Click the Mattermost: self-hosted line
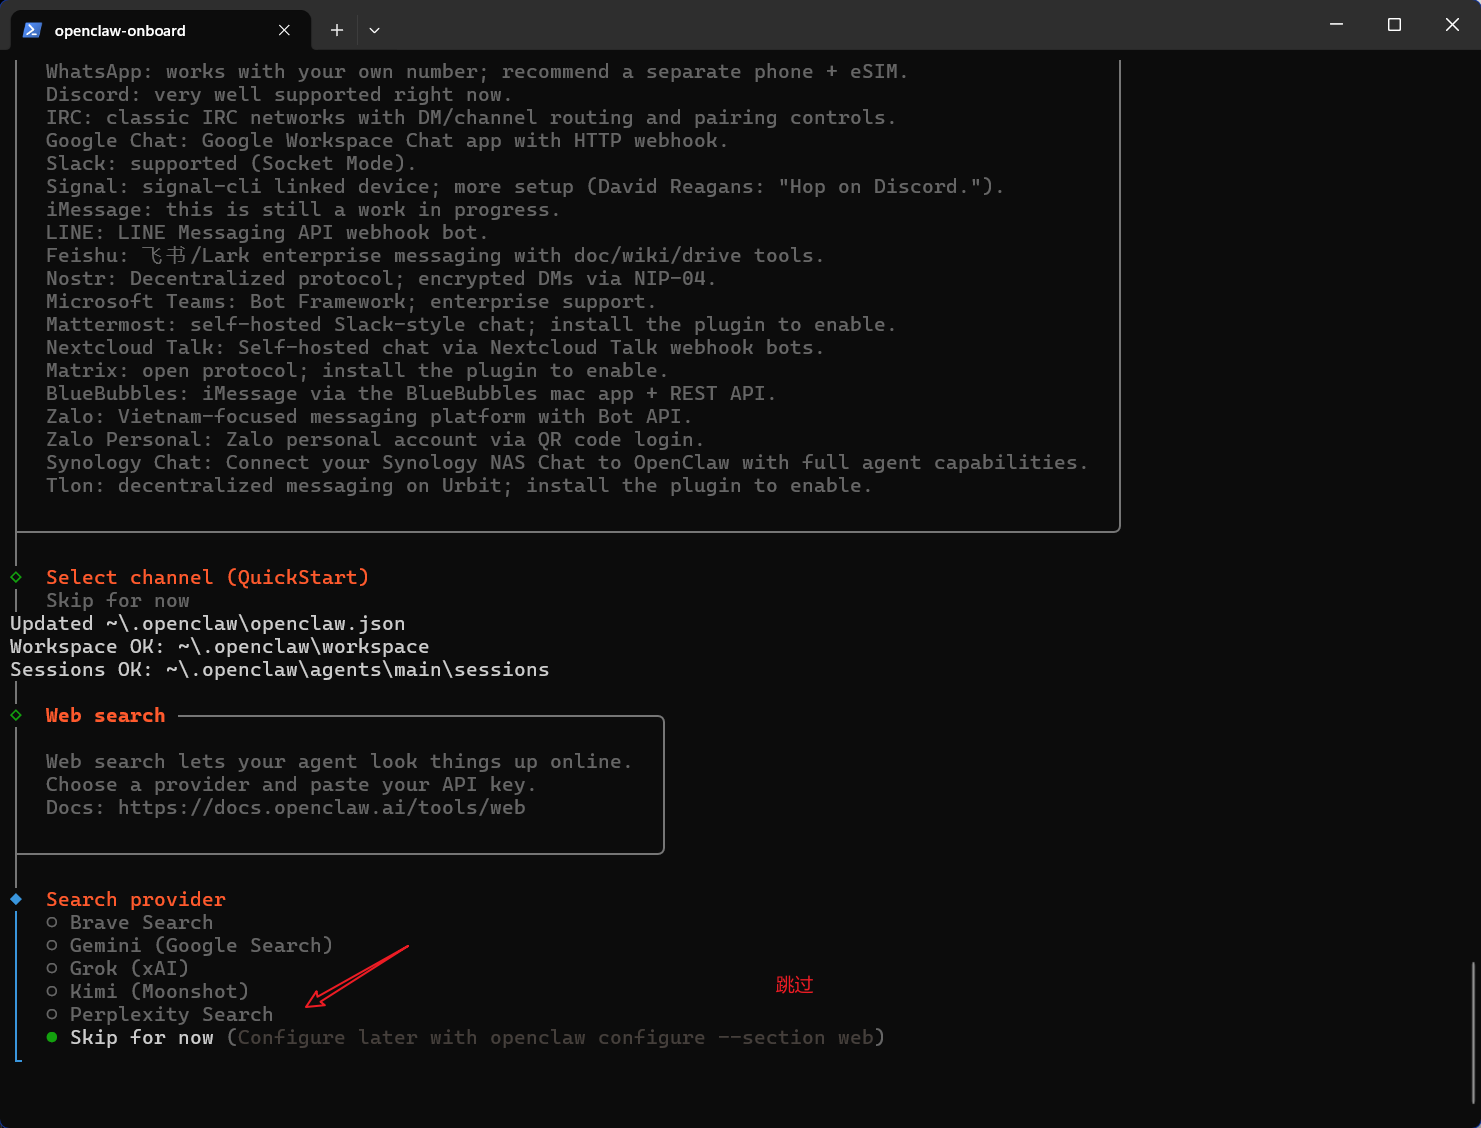Viewport: 1481px width, 1128px height. [x=471, y=324]
